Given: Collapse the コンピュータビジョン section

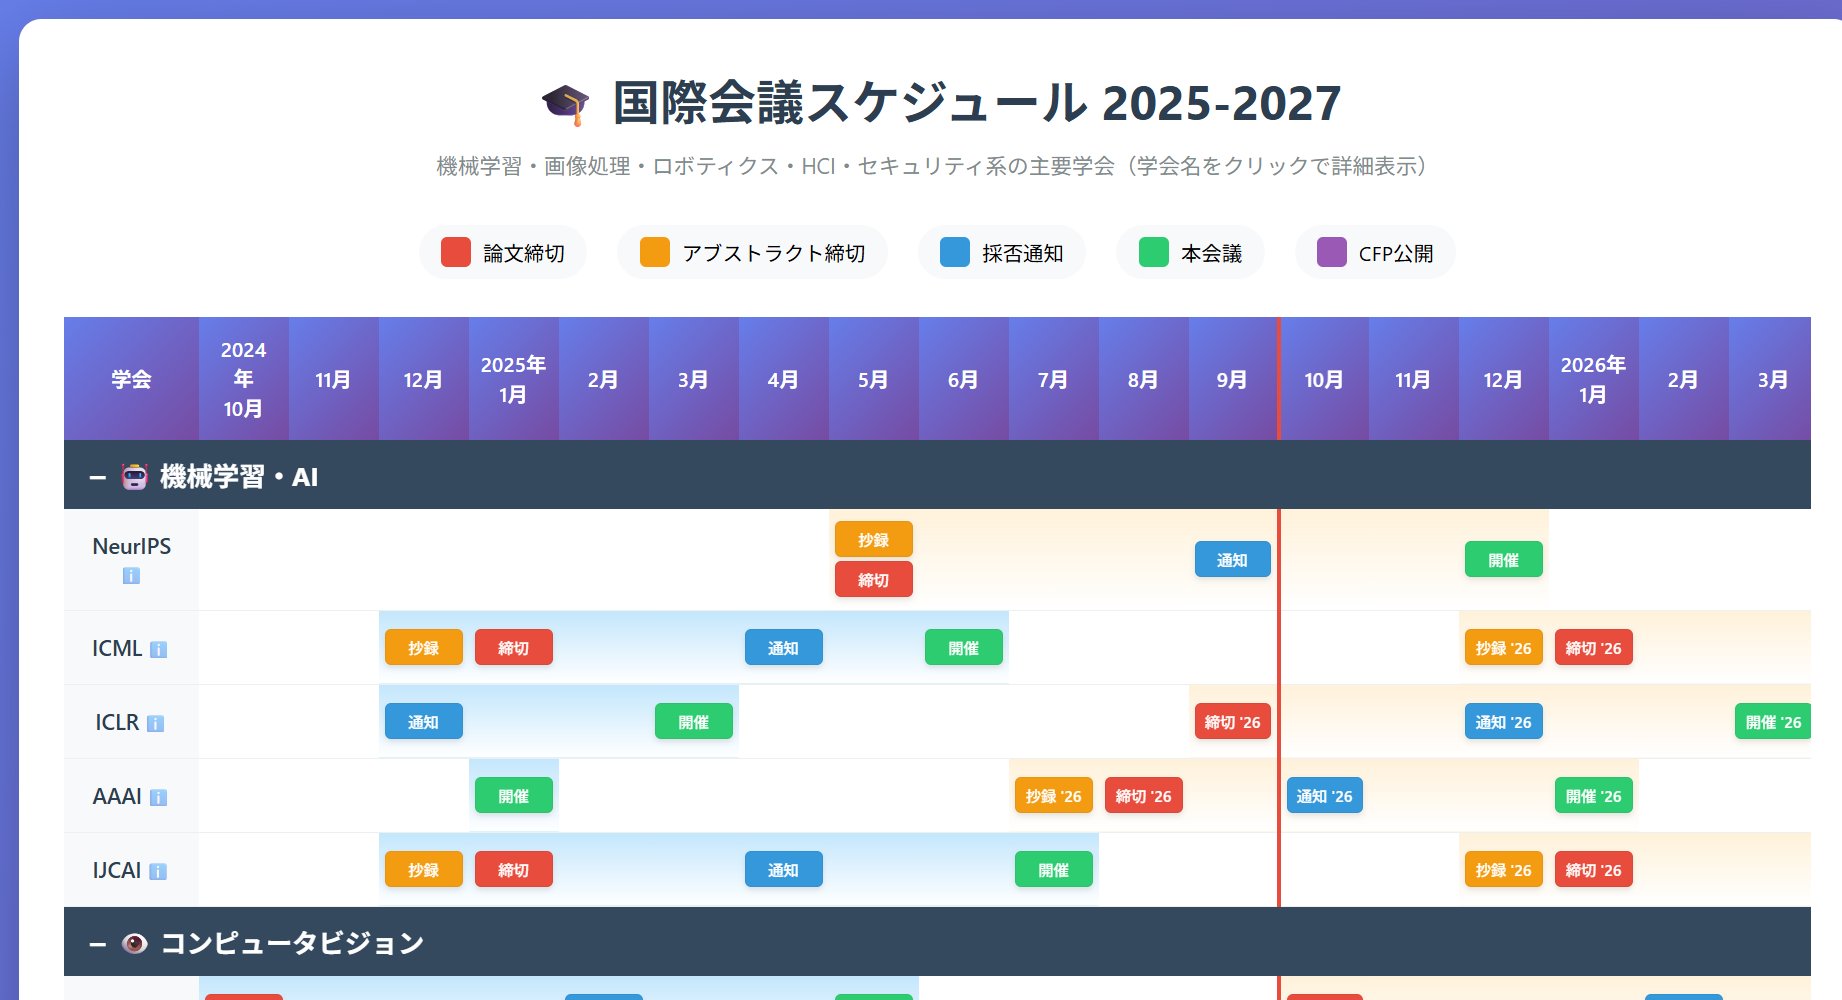Looking at the screenshot, I should pyautogui.click(x=97, y=944).
